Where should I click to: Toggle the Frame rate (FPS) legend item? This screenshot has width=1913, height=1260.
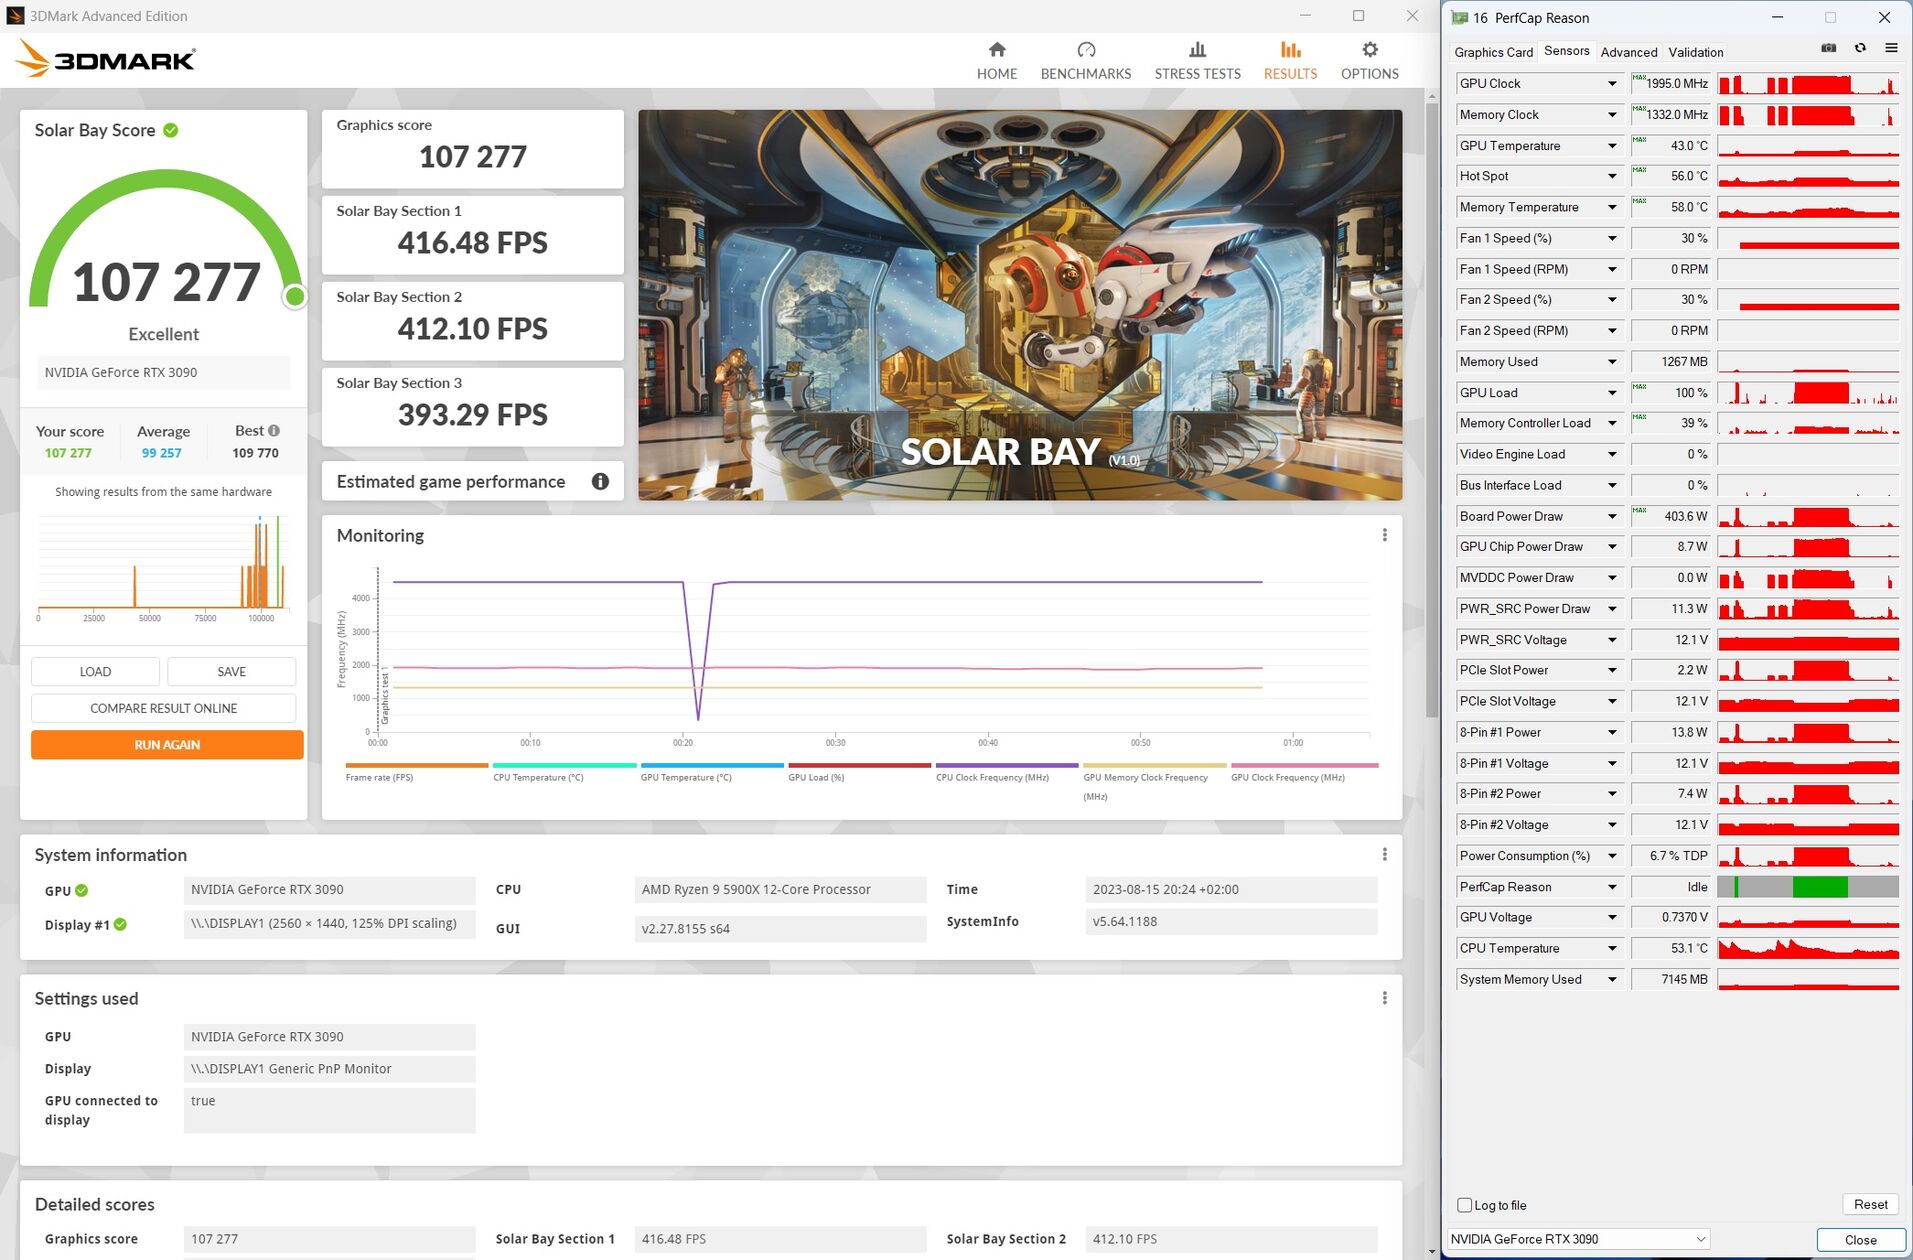pyautogui.click(x=417, y=772)
